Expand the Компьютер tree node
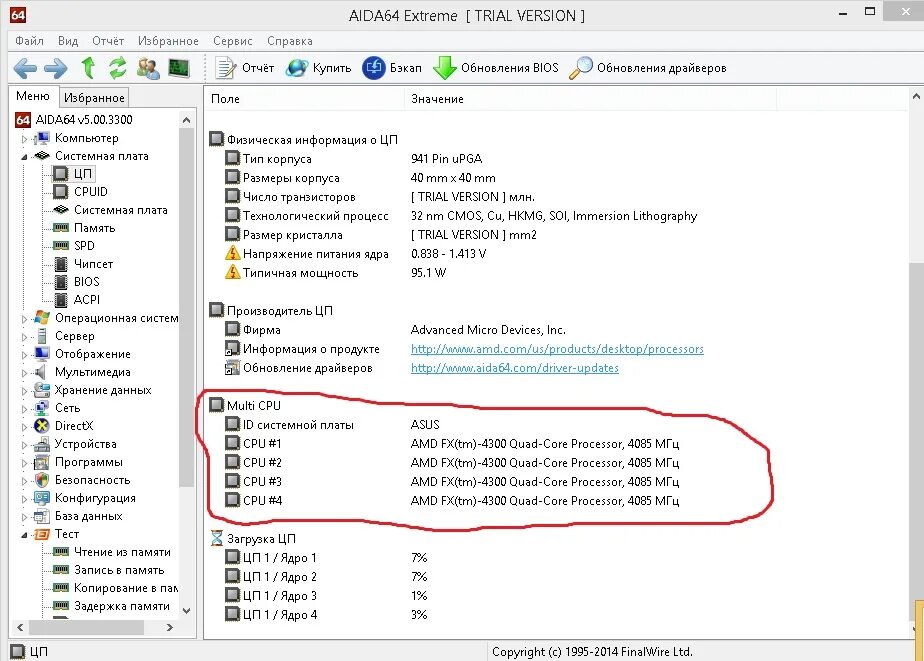This screenshot has width=924, height=661. coord(24,140)
